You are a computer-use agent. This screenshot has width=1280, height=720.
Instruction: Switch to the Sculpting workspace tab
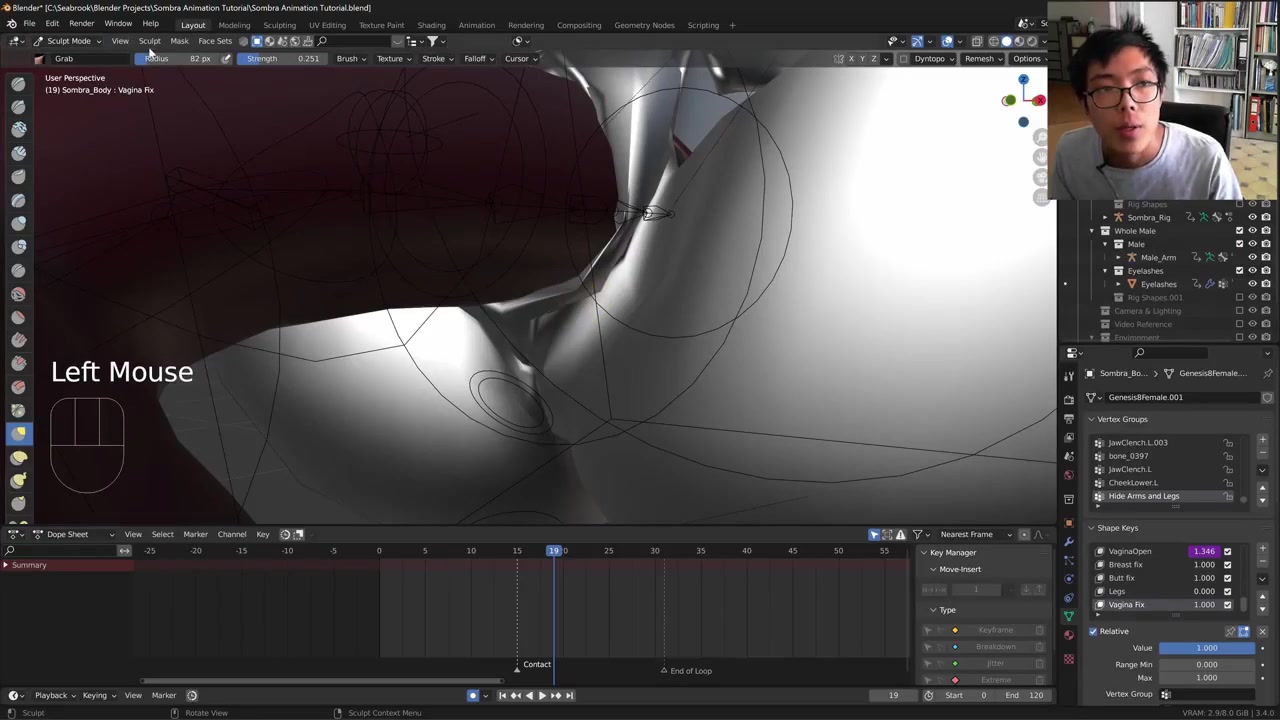pyautogui.click(x=279, y=25)
